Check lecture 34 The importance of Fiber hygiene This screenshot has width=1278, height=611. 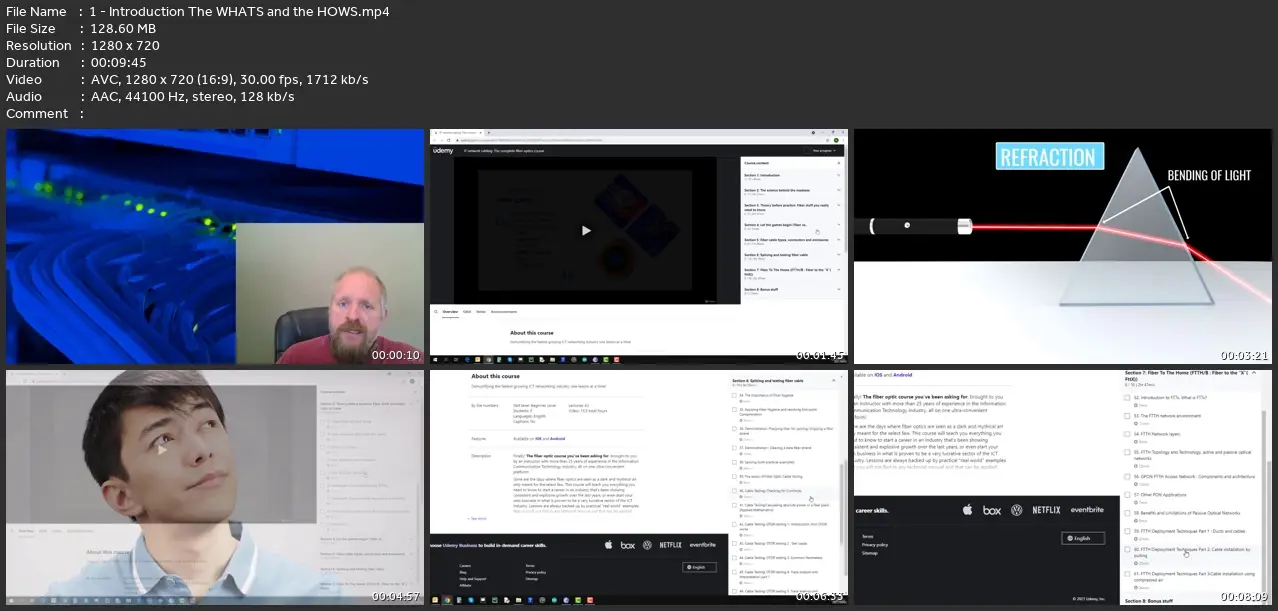click(734, 396)
